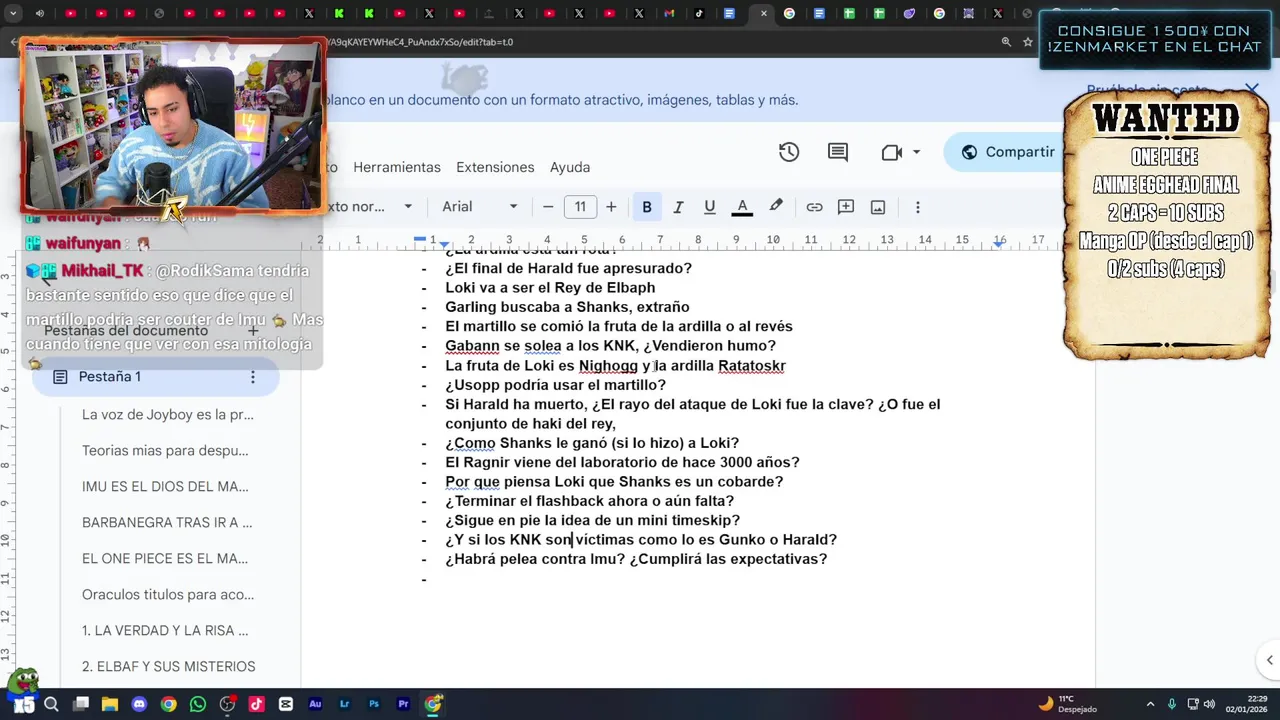Dismiss the template banner with X
The height and width of the screenshot is (720, 1280).
click(1252, 90)
